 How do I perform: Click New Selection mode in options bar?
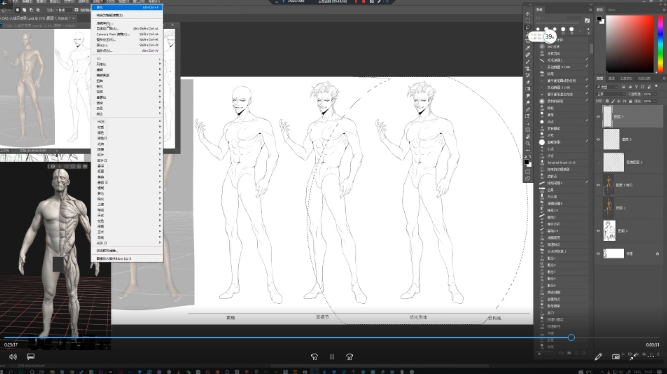coord(17,9)
